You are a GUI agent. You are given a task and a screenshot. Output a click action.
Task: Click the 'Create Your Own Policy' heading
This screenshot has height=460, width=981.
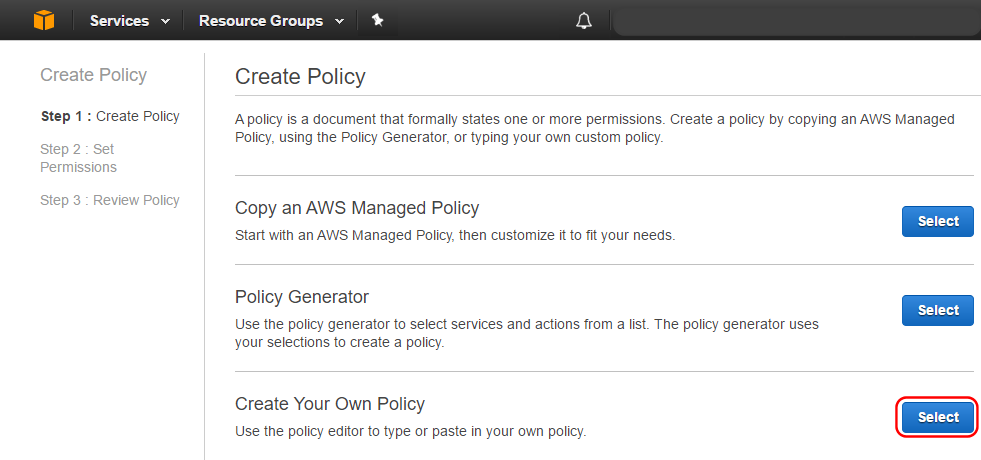pyautogui.click(x=330, y=404)
